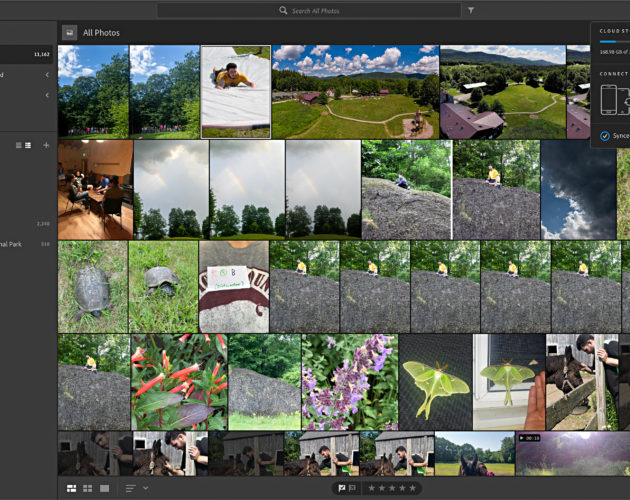Set rating to five stars
The height and width of the screenshot is (500, 630).
tap(413, 488)
